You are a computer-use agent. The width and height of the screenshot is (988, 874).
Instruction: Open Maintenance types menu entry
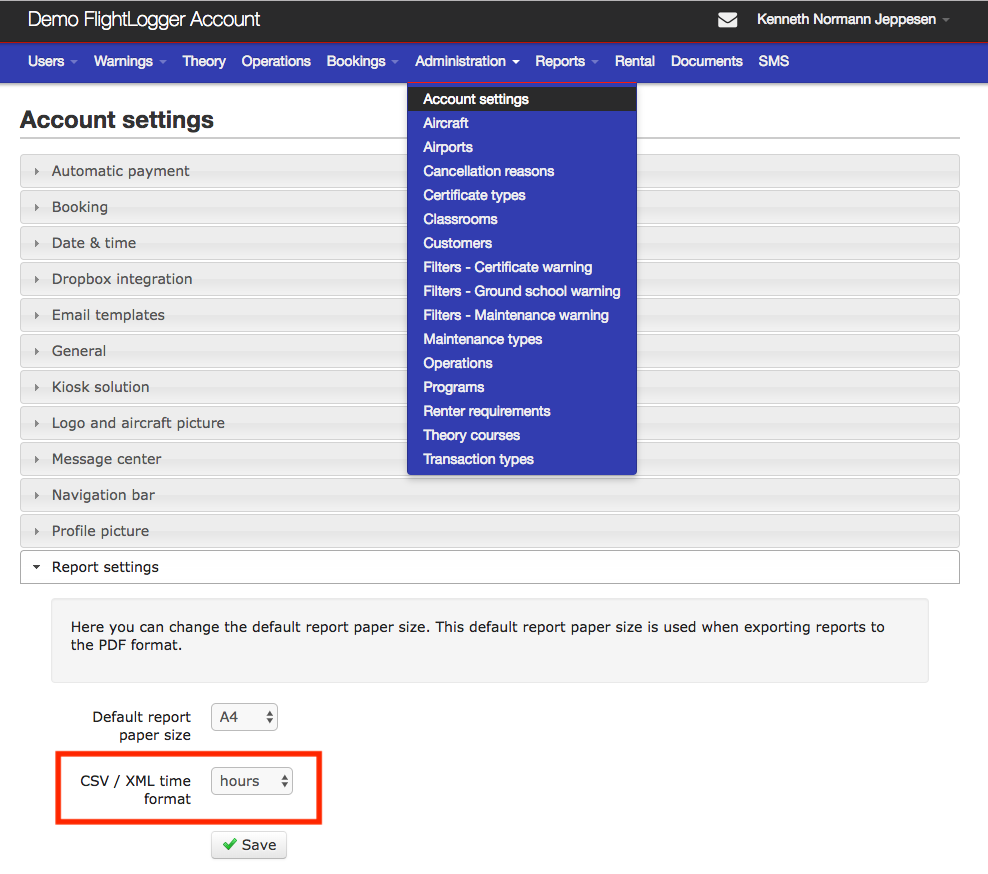pyautogui.click(x=522, y=338)
